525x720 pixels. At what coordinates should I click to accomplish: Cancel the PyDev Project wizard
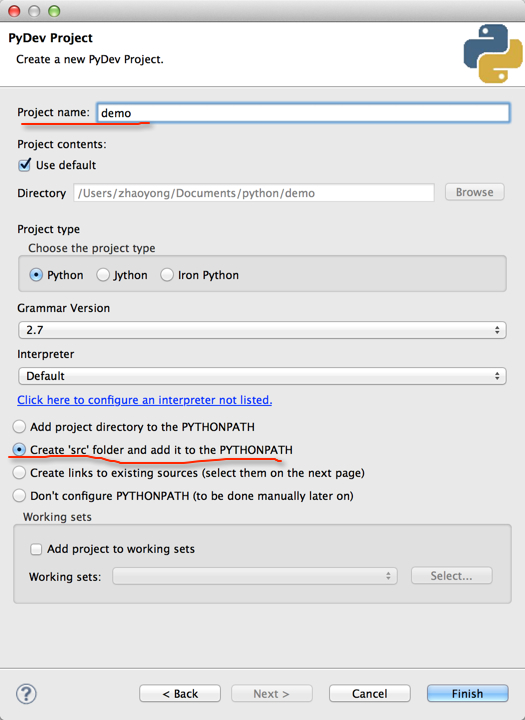tap(370, 693)
